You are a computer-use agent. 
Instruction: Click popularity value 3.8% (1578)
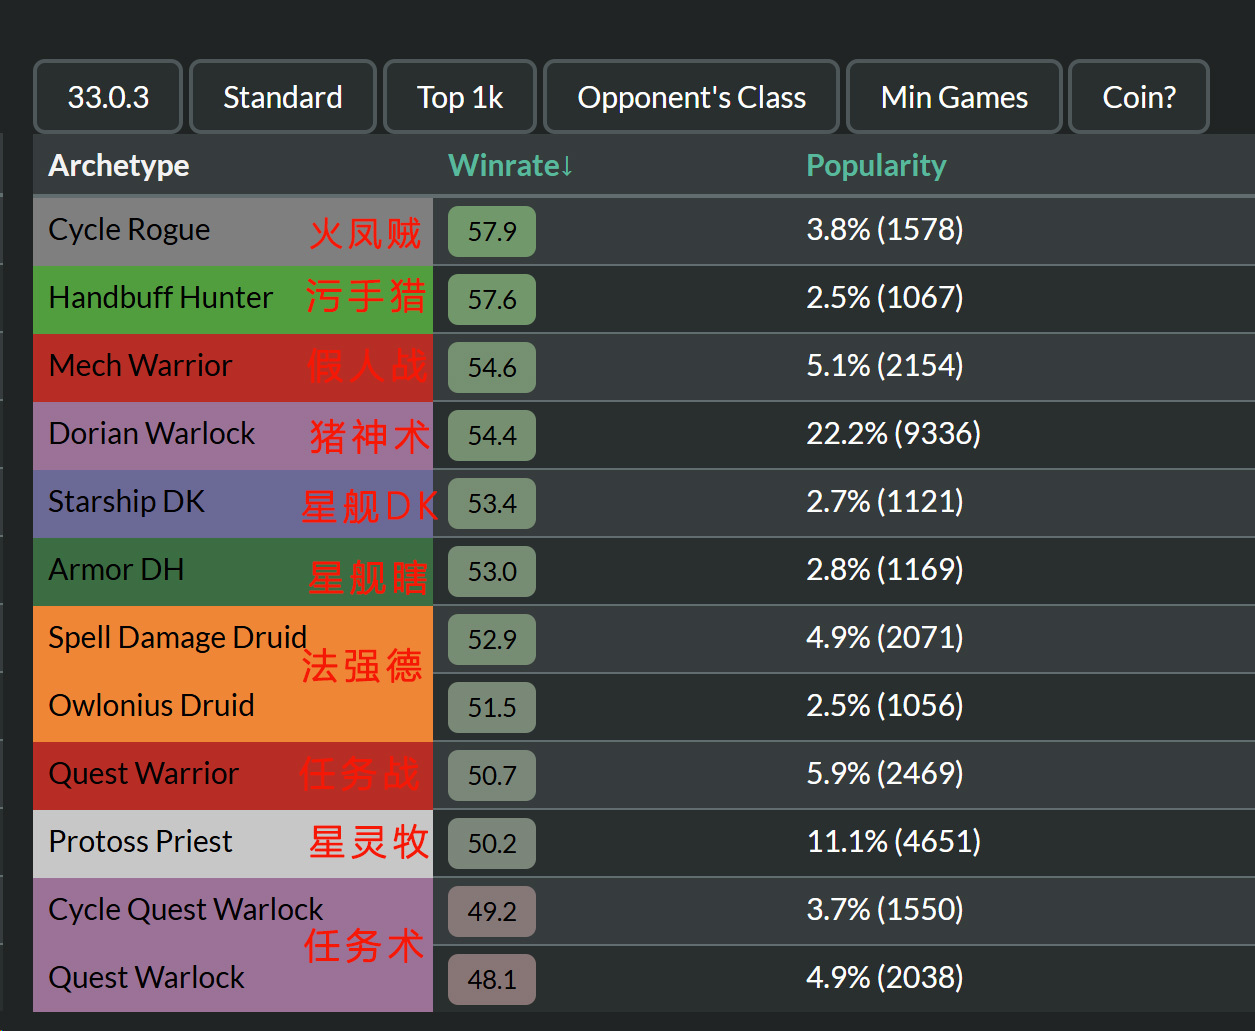click(885, 230)
